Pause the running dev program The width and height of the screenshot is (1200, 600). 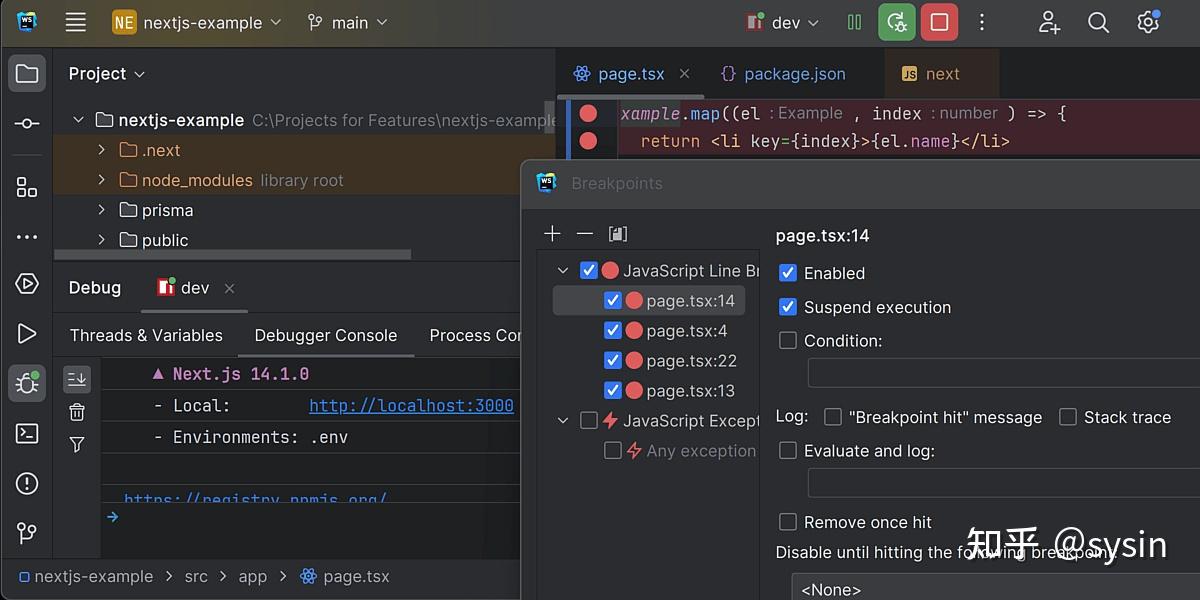pyautogui.click(x=855, y=22)
